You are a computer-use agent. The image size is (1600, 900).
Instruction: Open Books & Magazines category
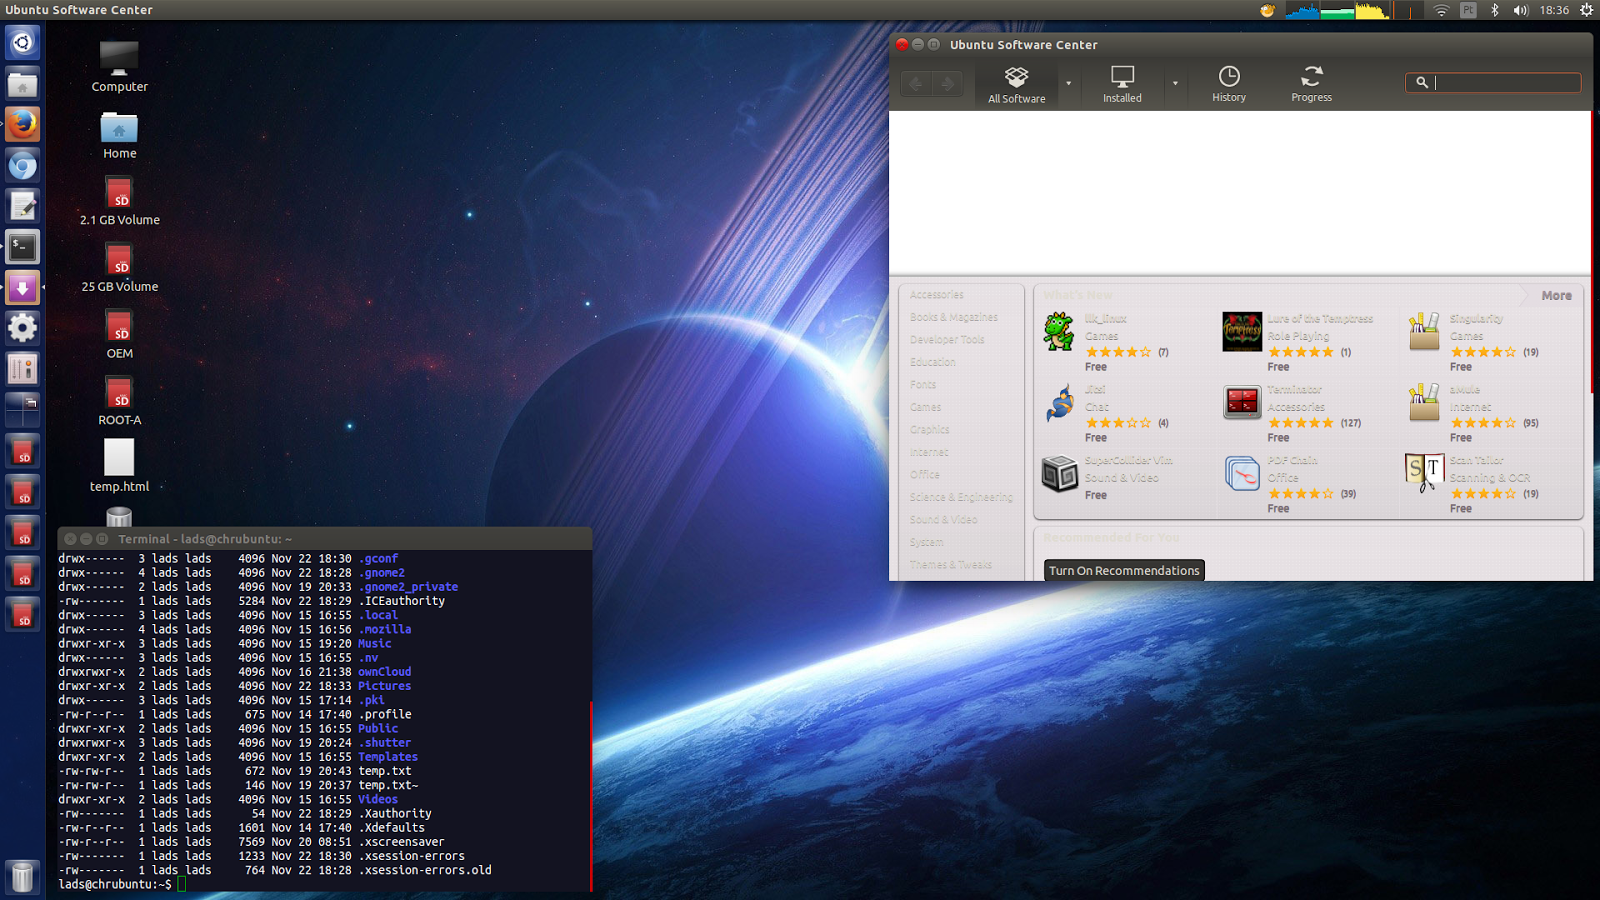tap(954, 318)
